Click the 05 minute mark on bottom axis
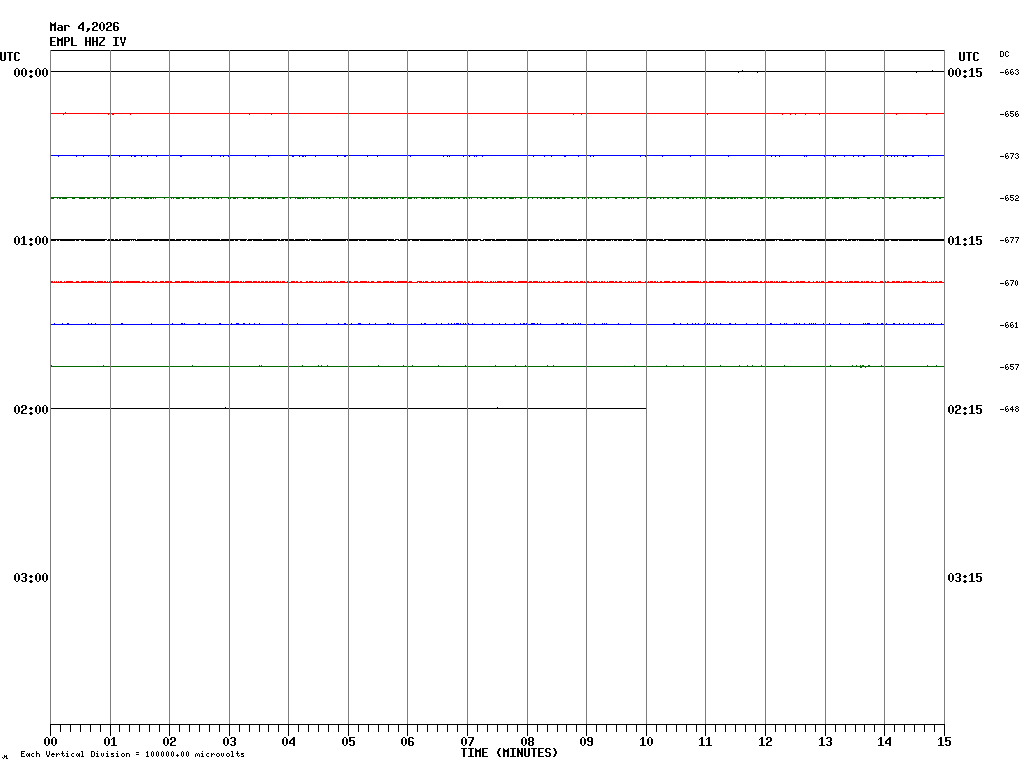The image size is (1024, 768). (348, 742)
